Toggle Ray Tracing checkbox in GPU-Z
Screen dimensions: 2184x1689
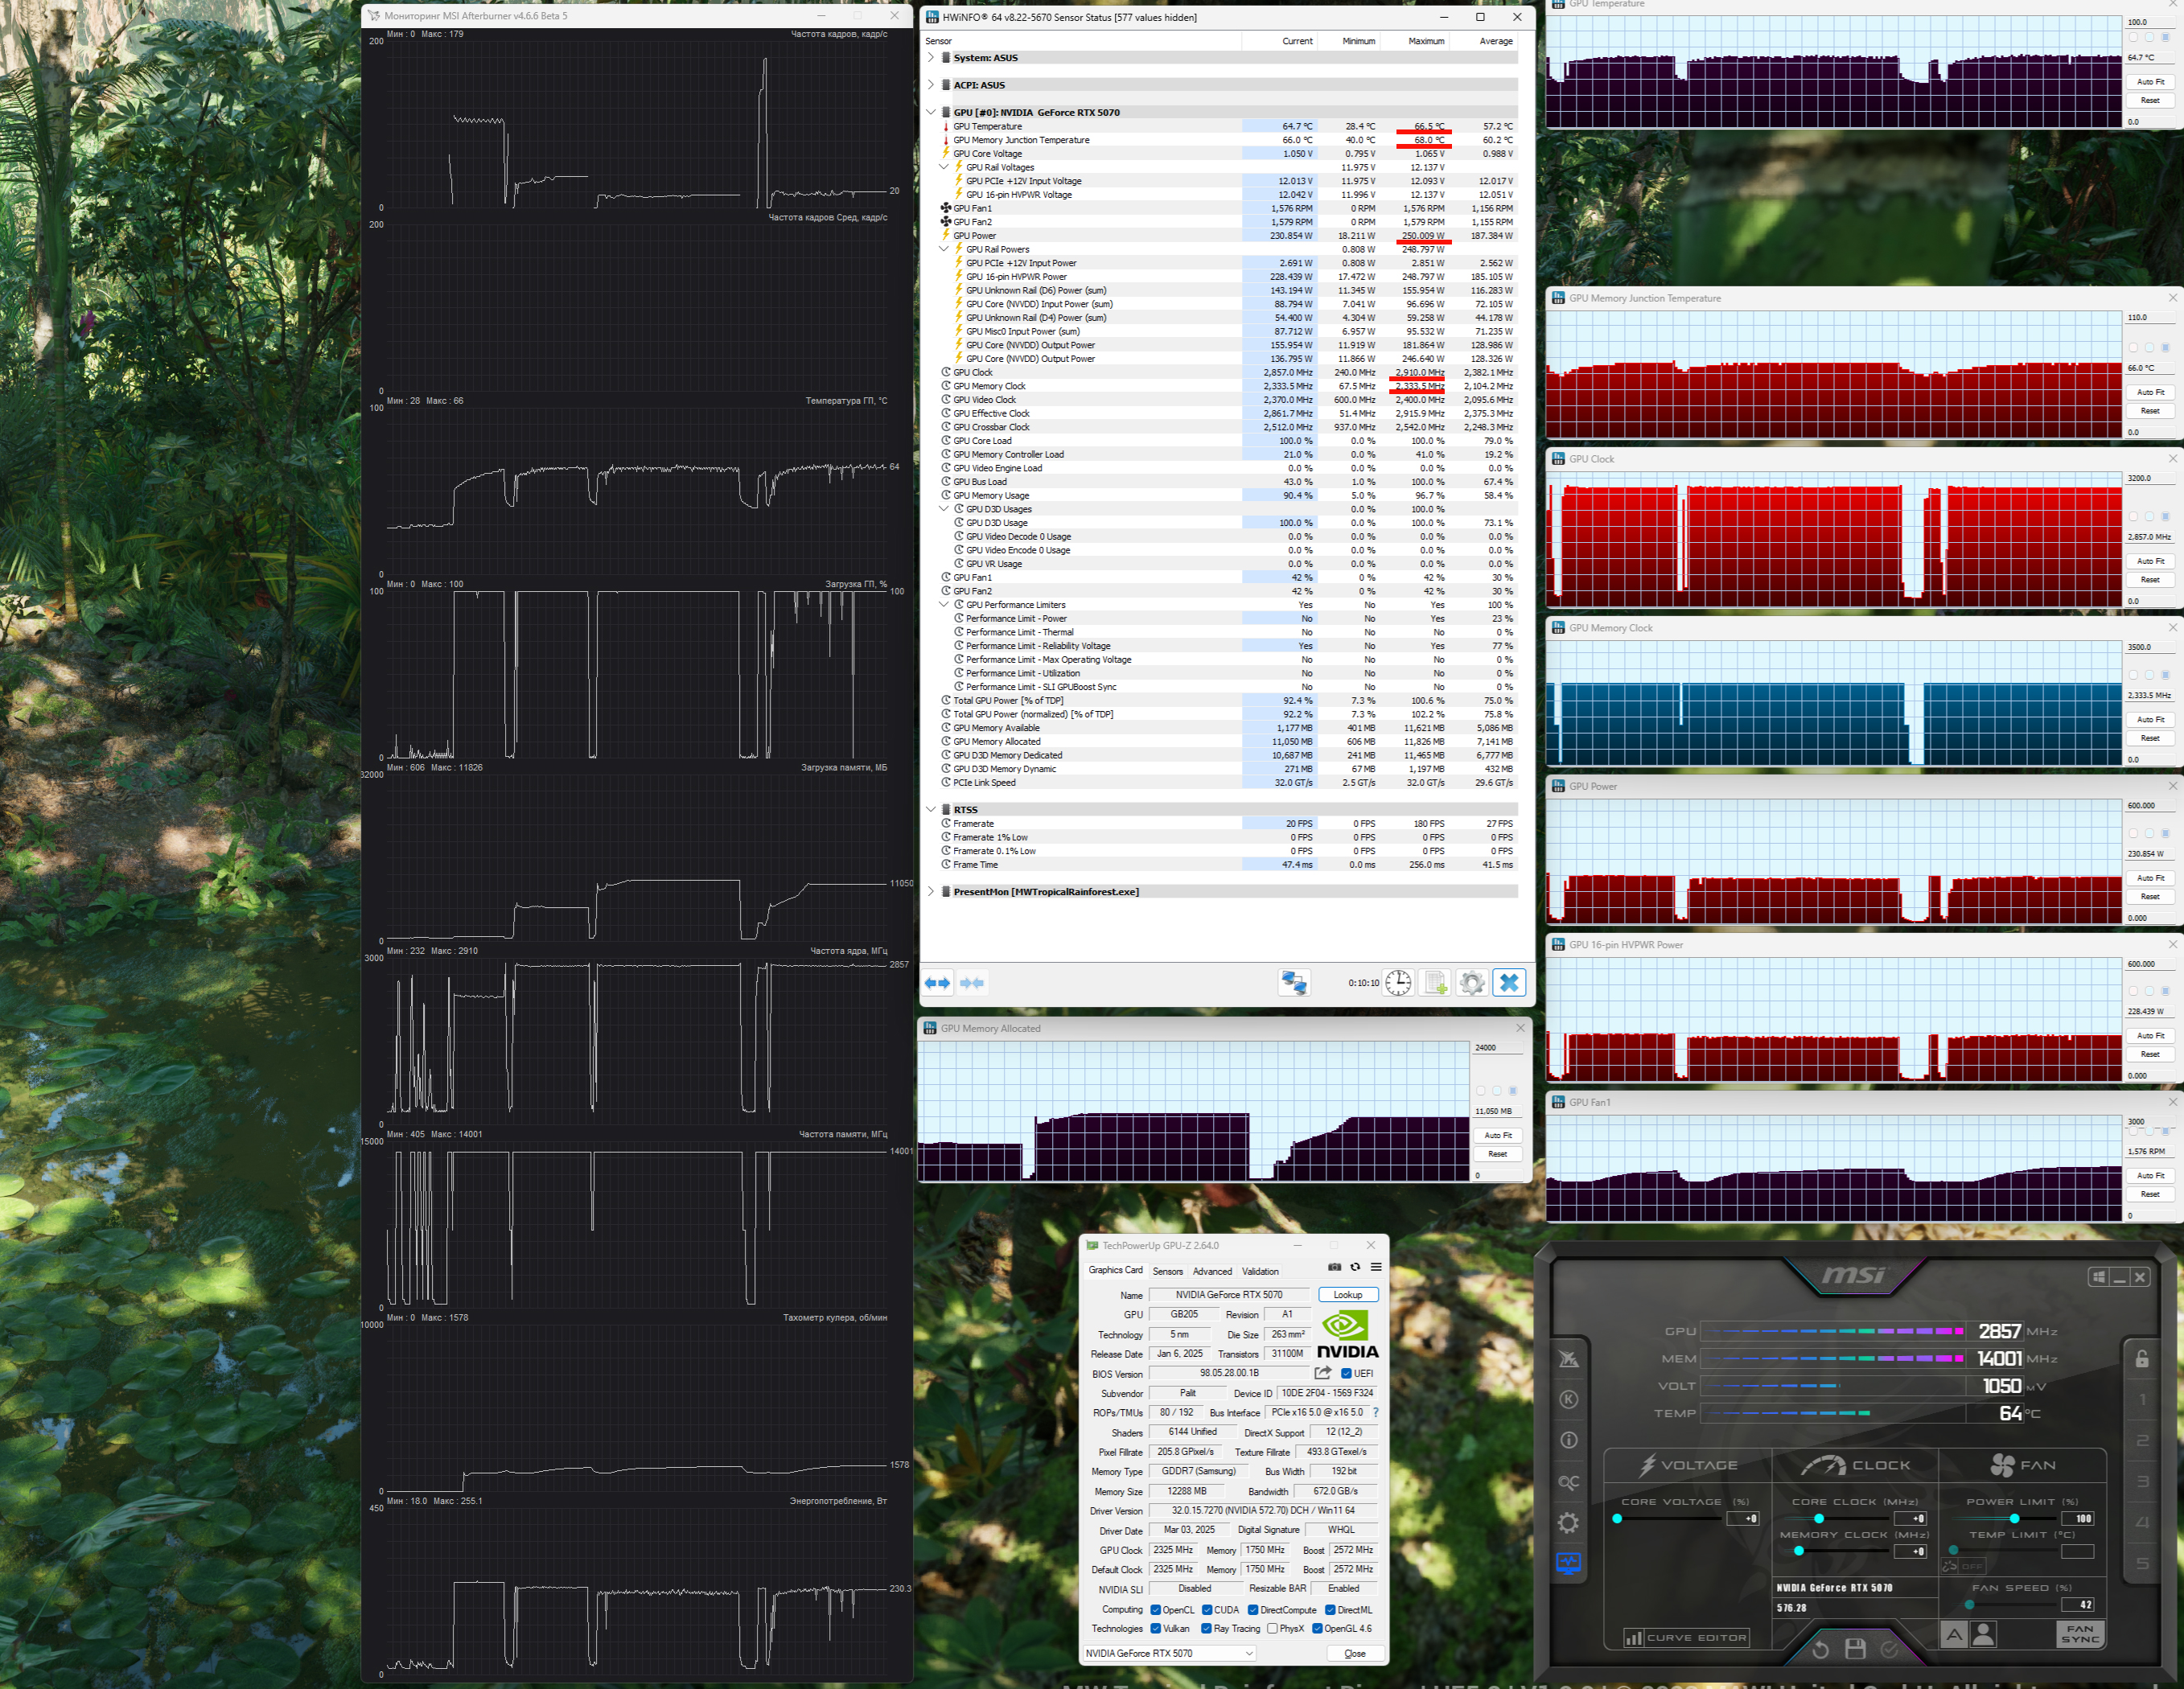click(x=1207, y=1629)
